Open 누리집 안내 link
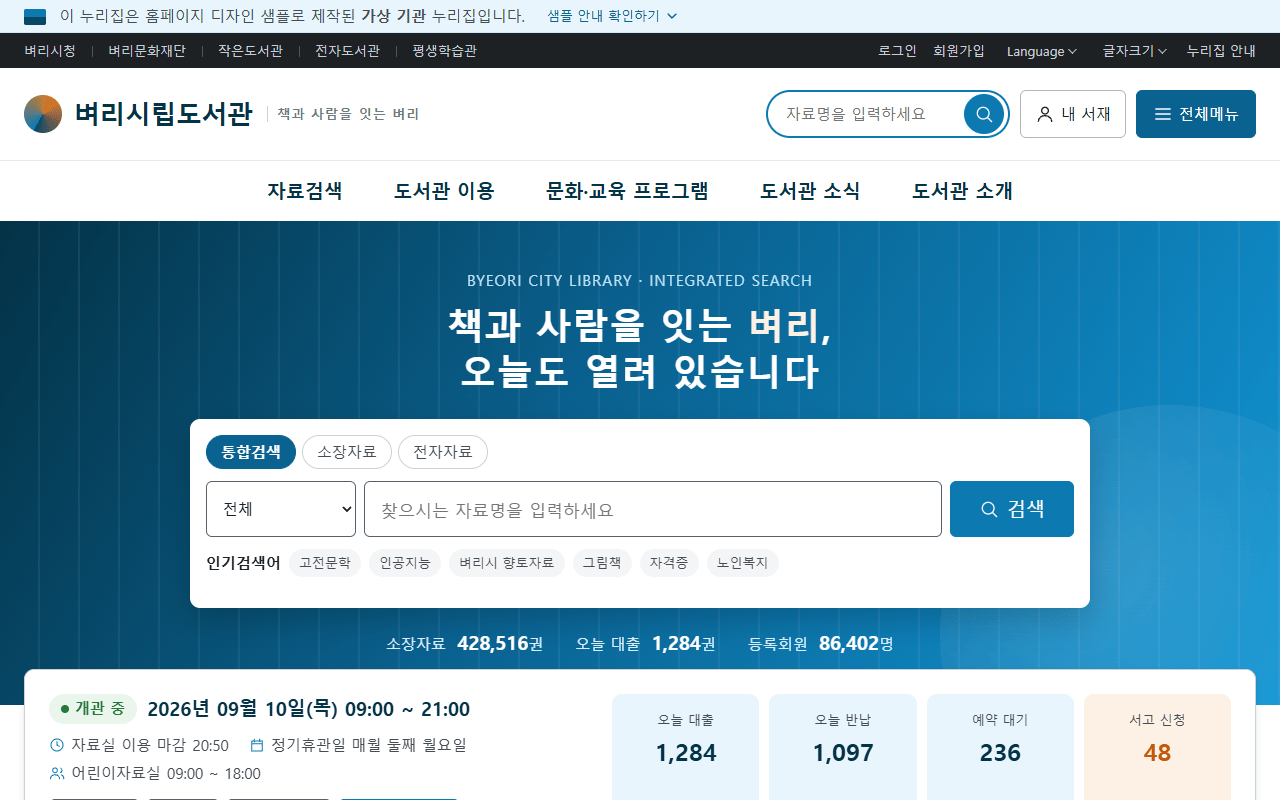The width and height of the screenshot is (1280, 800). 1221,51
